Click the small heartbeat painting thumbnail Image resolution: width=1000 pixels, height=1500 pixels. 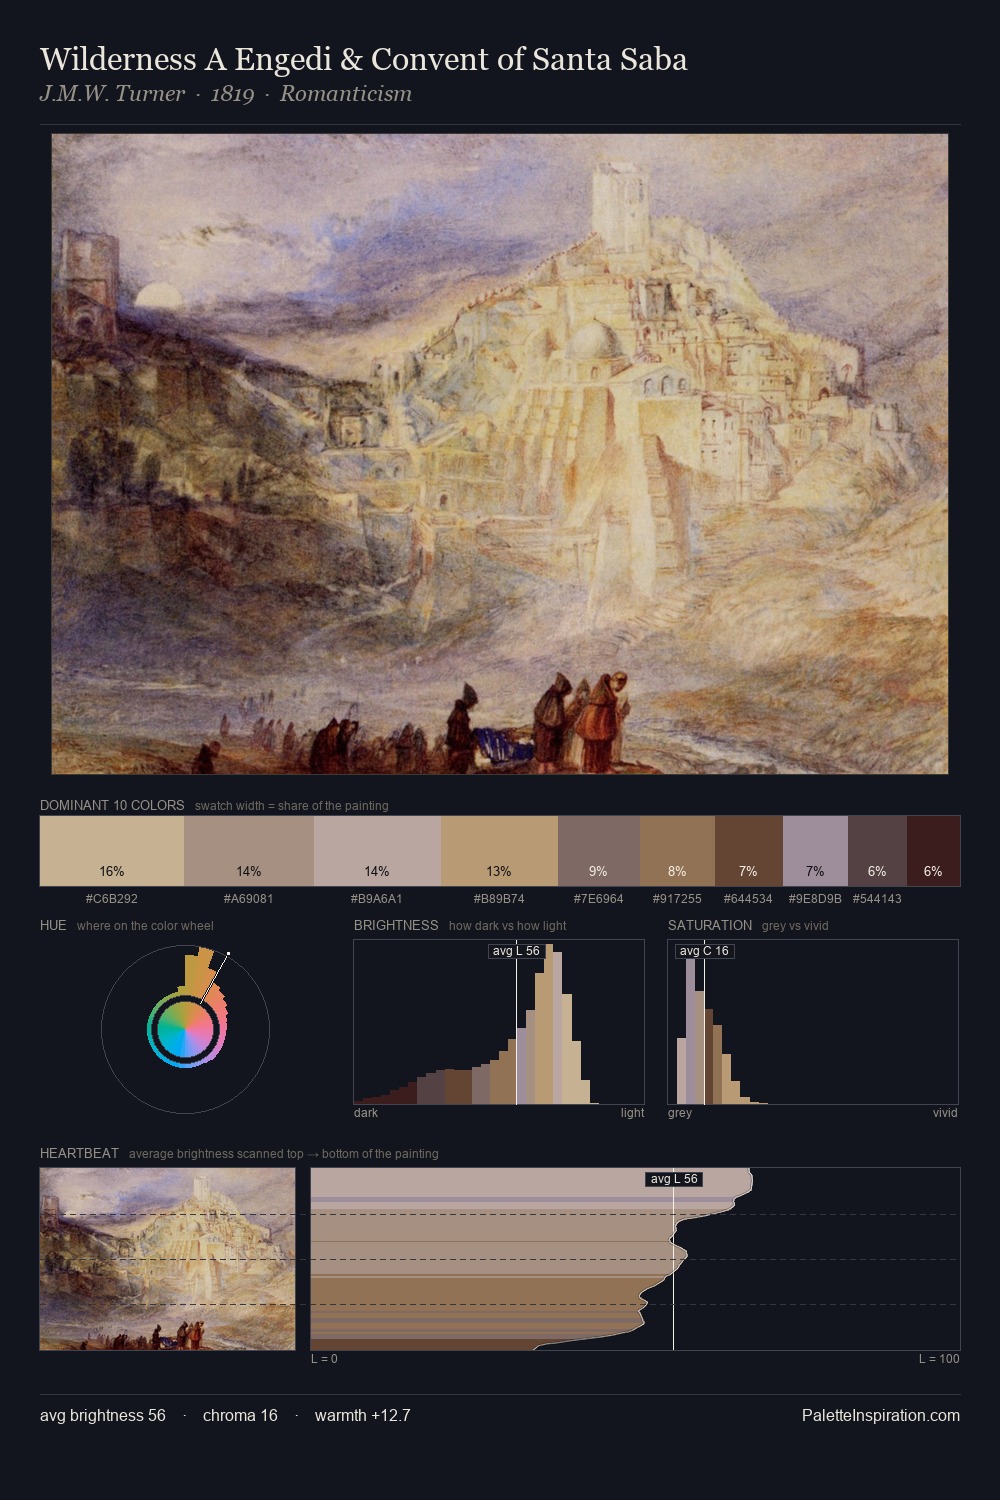coord(167,1259)
